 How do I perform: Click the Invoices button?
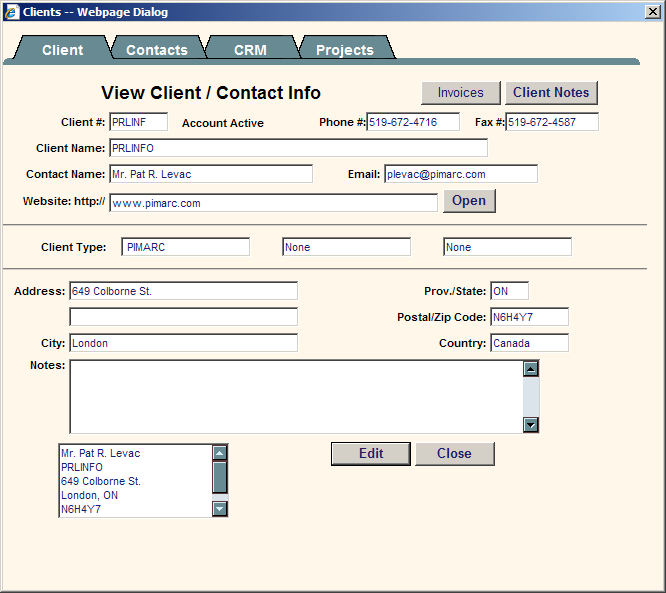pyautogui.click(x=461, y=93)
